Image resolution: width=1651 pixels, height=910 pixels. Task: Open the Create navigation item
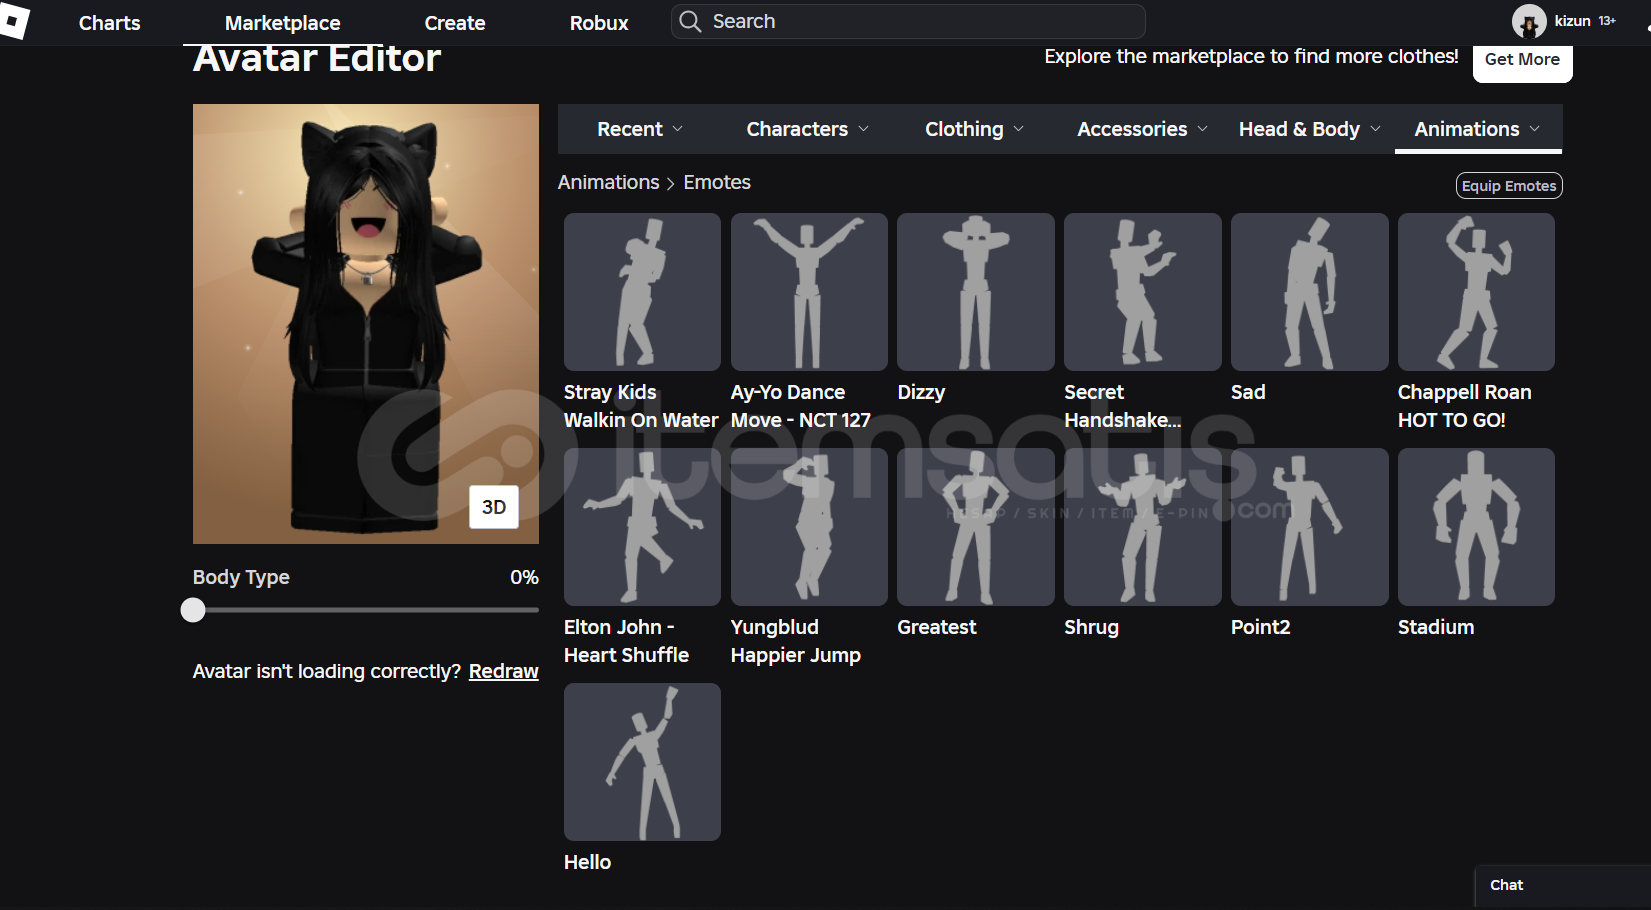pos(455,22)
